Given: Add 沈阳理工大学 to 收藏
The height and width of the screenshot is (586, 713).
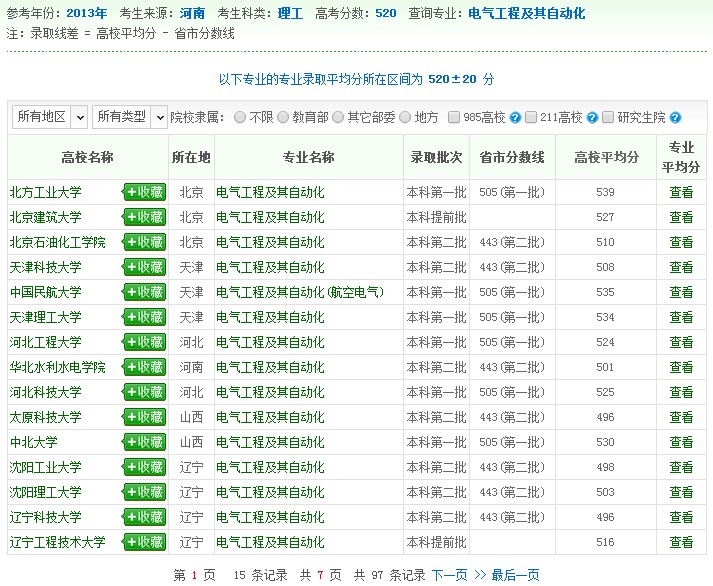Looking at the screenshot, I should 144,492.
